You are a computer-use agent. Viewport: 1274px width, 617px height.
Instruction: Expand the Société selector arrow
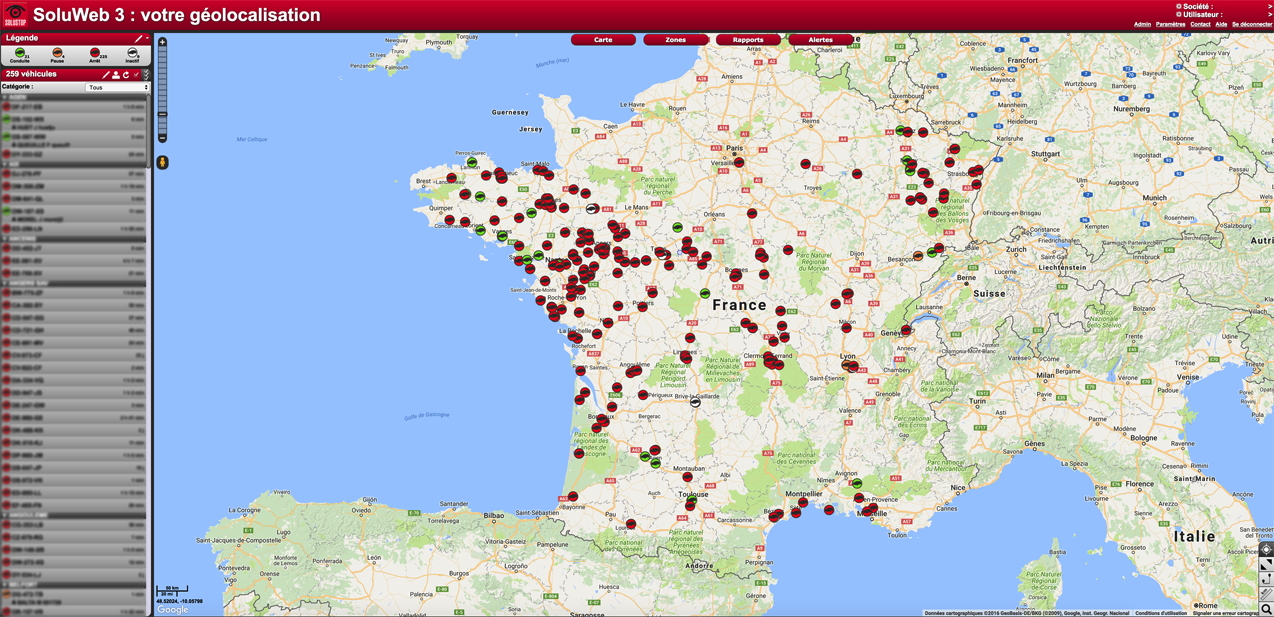(1270, 7)
